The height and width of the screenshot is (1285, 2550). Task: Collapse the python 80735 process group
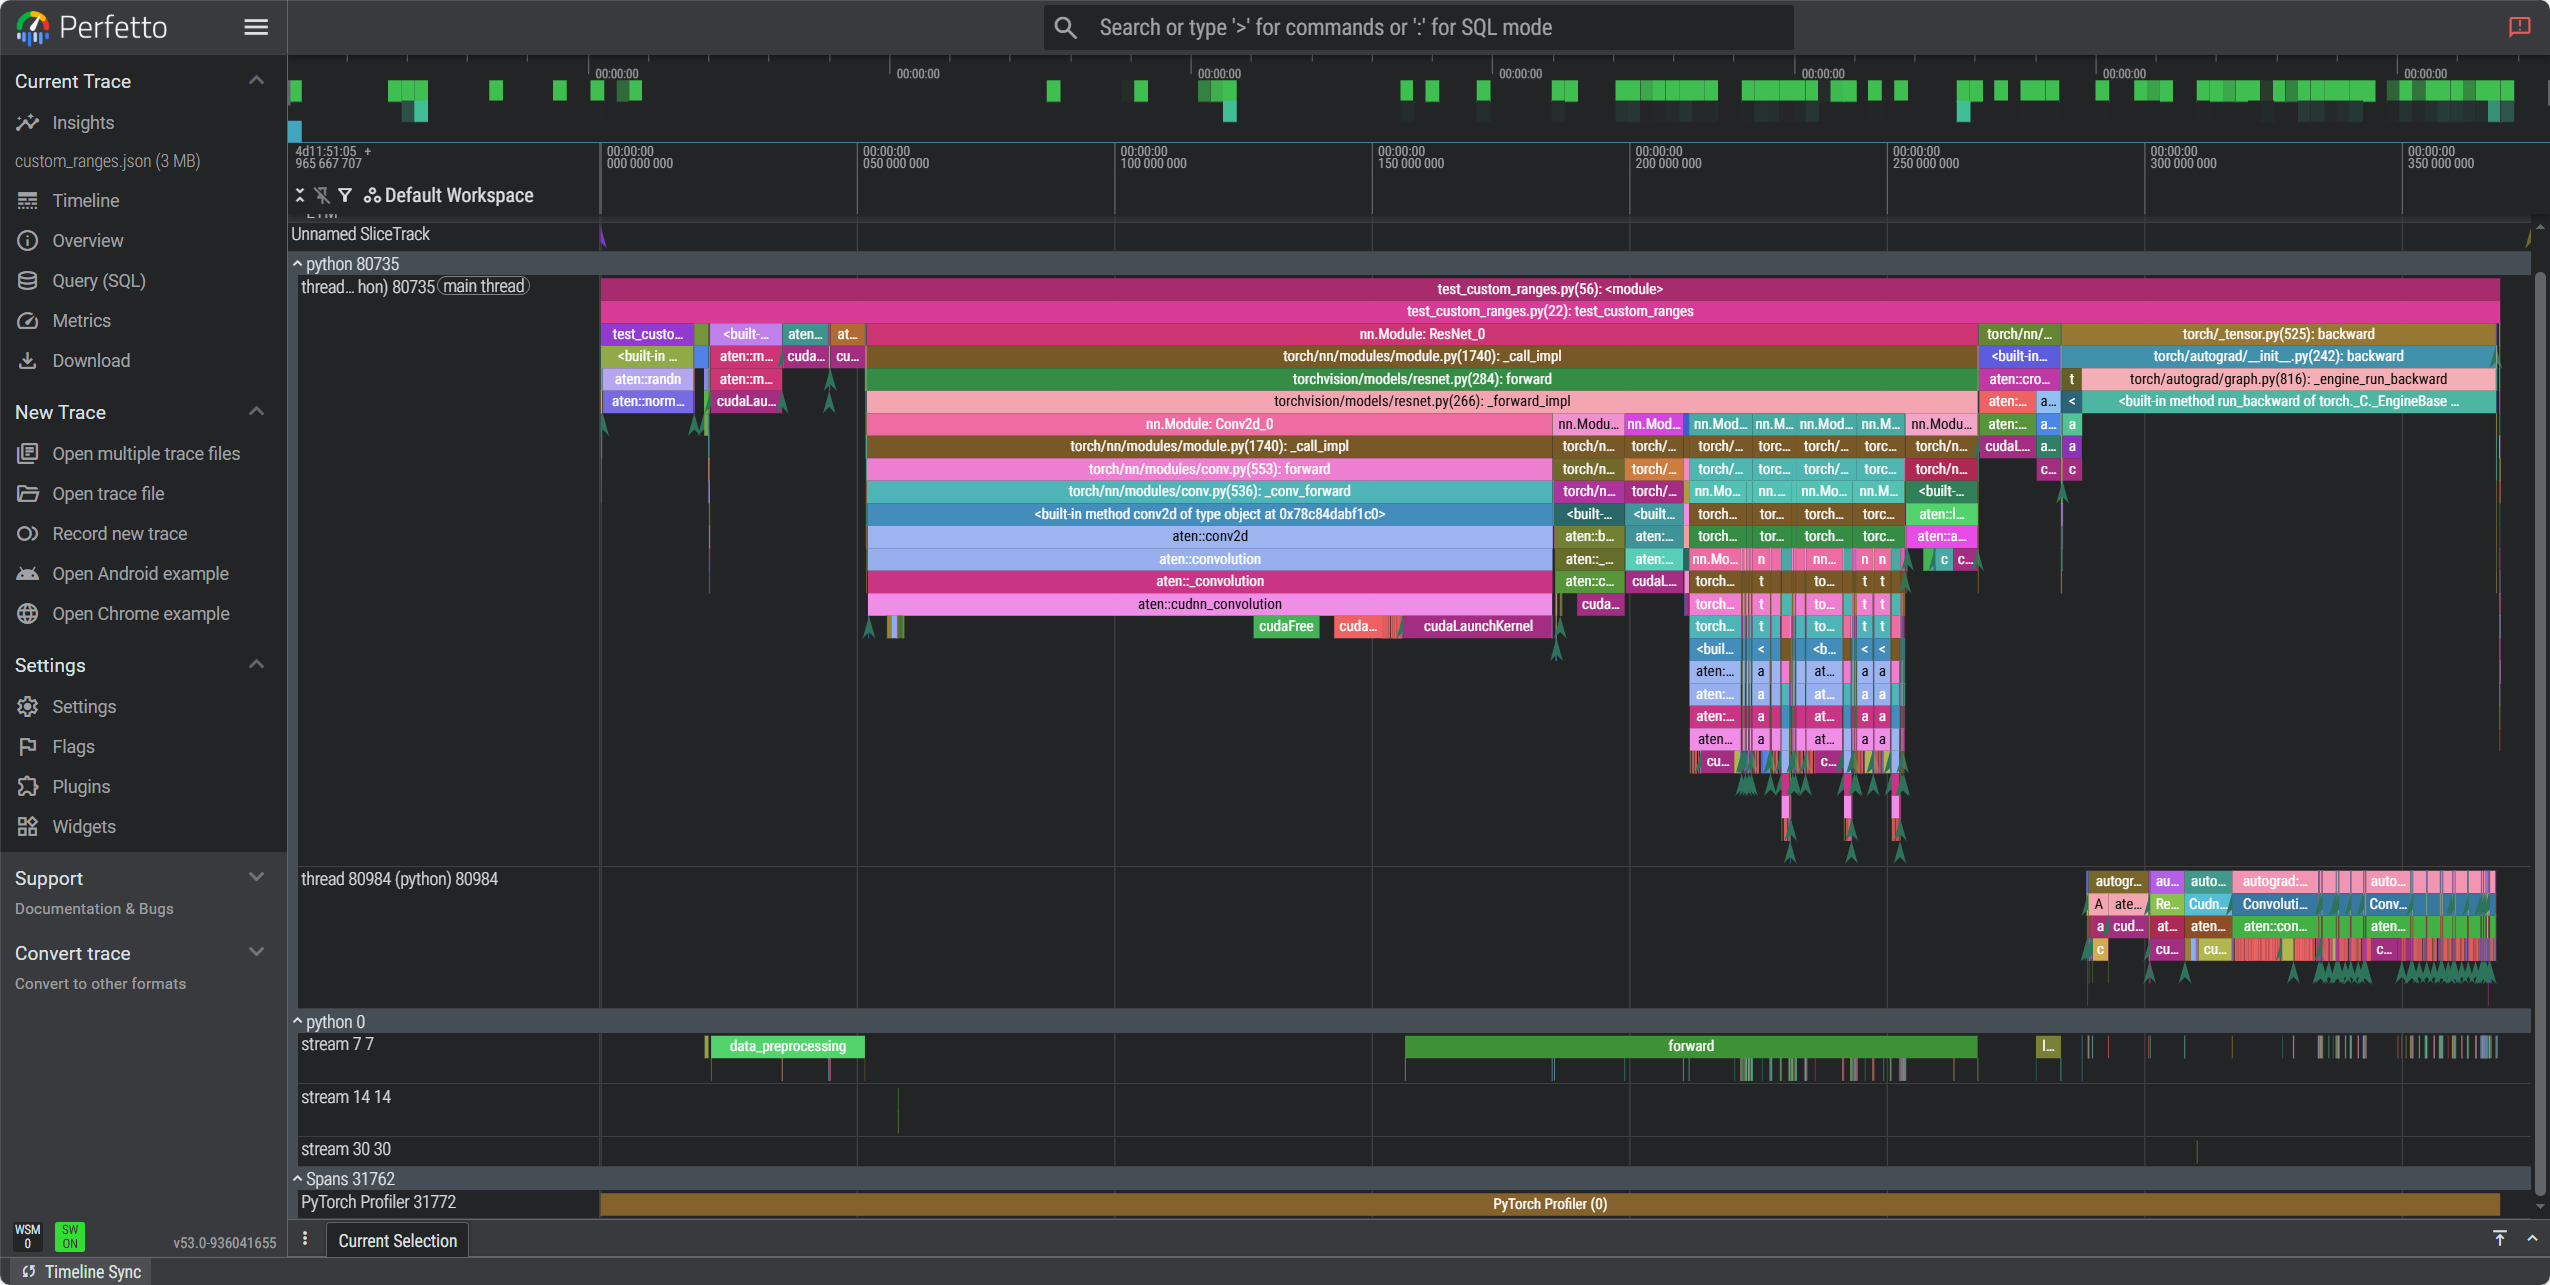tap(298, 264)
